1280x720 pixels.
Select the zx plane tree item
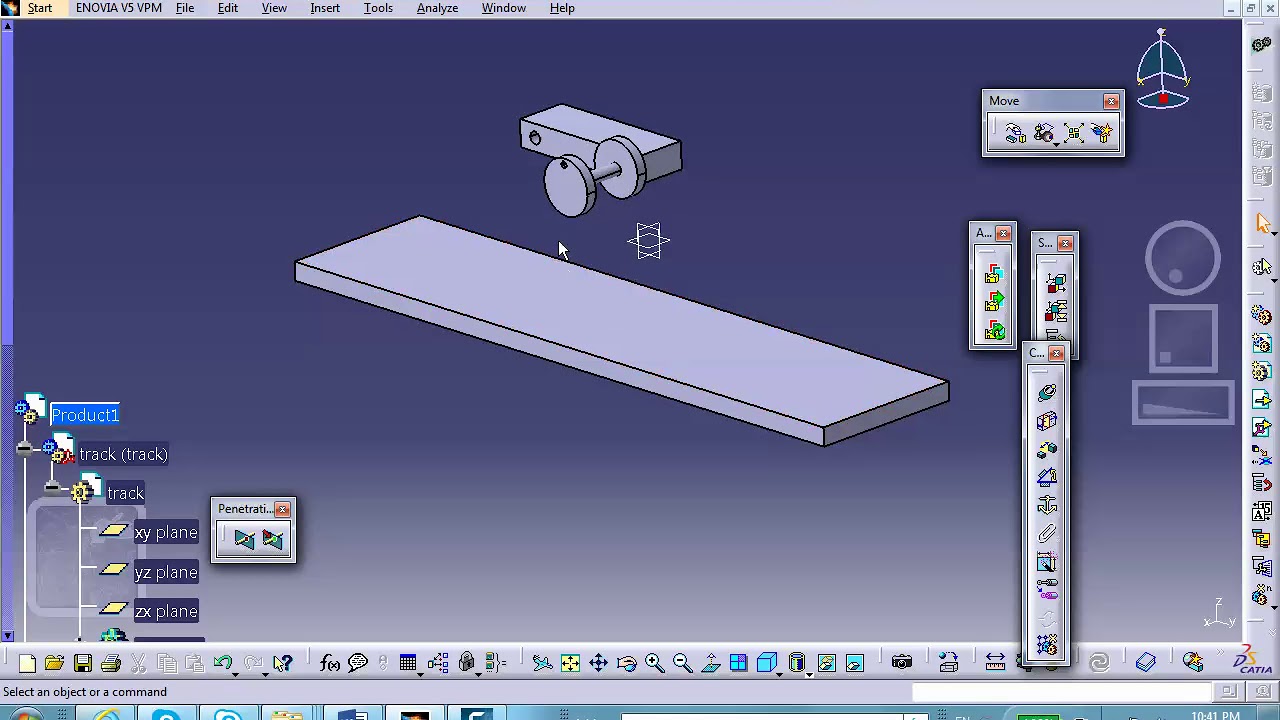click(x=166, y=612)
